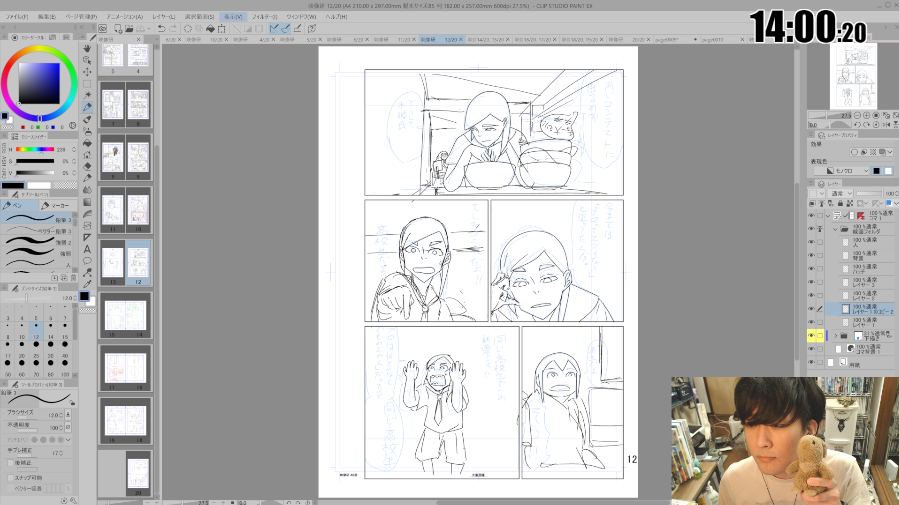Select the ペン sub tool group
This screenshot has height=505, width=899.
pyautogui.click(x=19, y=205)
